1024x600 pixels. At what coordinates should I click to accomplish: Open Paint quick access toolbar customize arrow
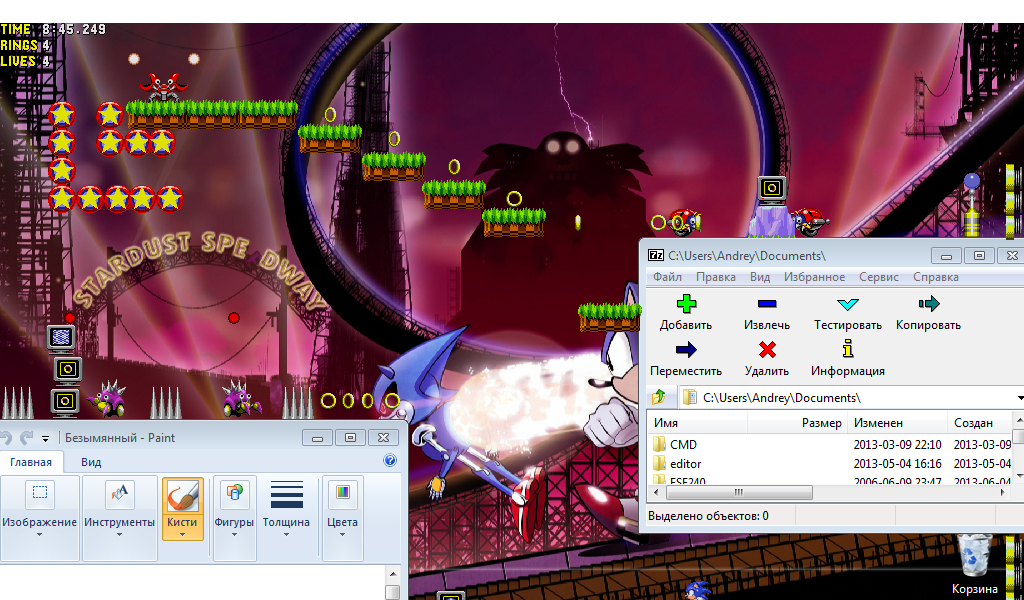coord(45,439)
